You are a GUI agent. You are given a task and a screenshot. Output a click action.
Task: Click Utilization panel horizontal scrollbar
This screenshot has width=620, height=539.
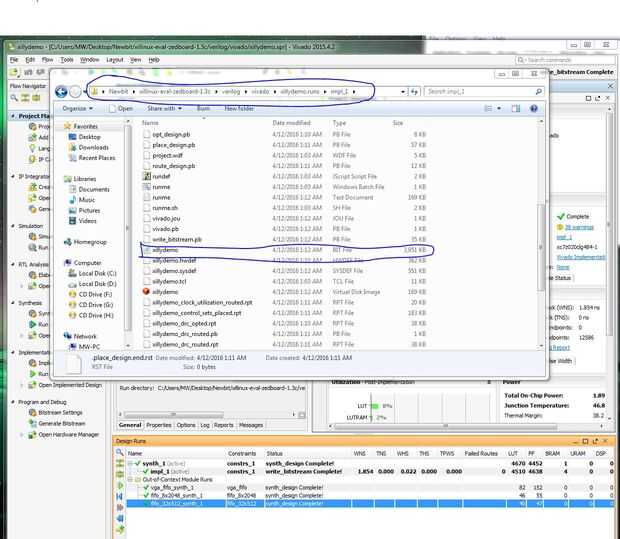click(445, 426)
